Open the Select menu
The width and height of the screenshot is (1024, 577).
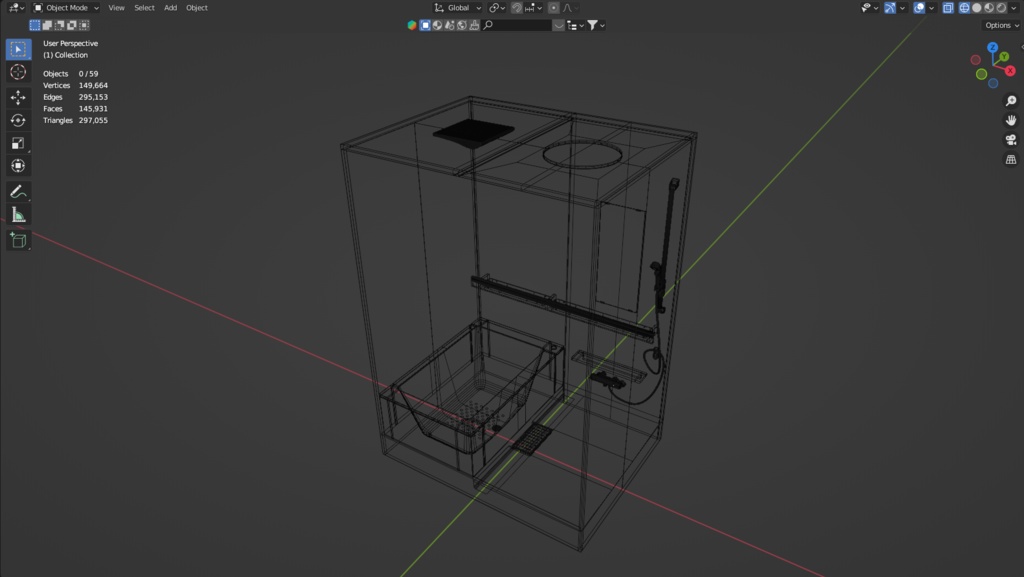[x=144, y=8]
